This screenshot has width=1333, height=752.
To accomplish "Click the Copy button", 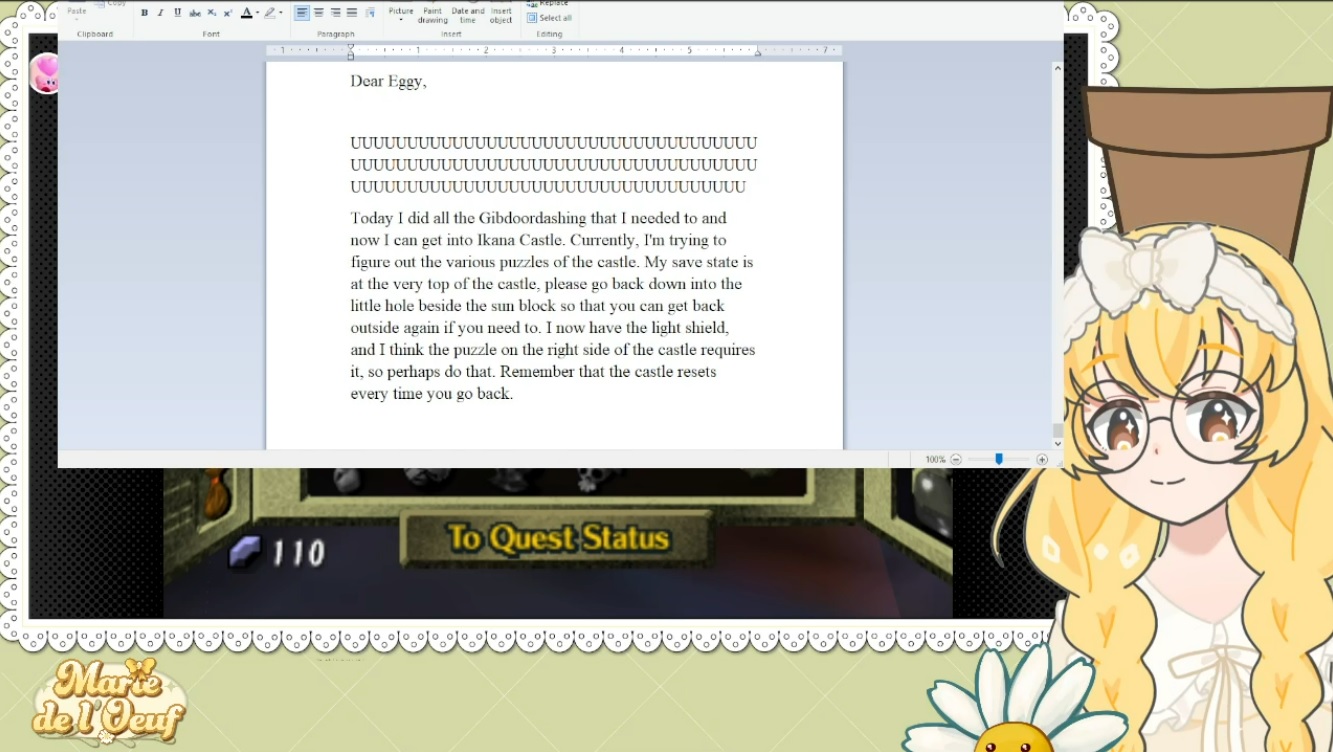I will 112,4.
